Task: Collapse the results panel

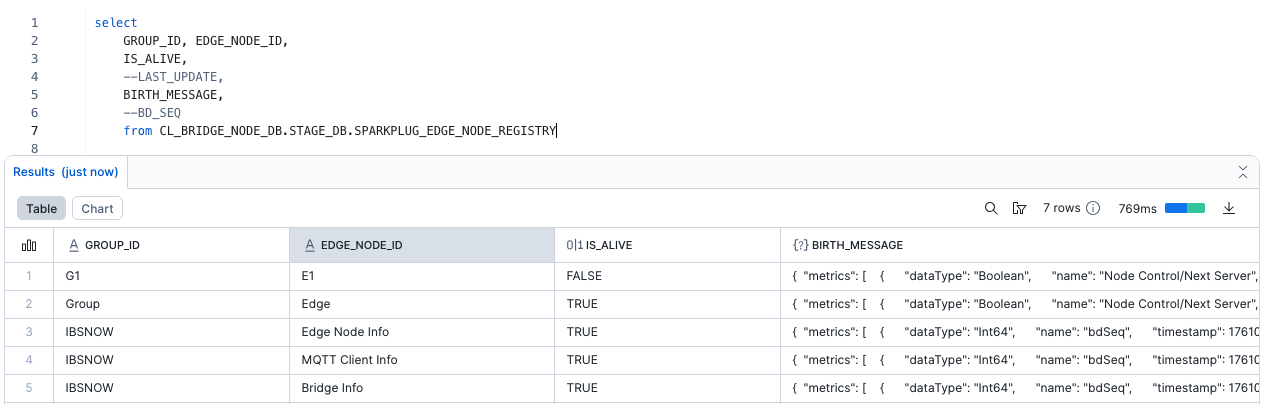Action: 1243,171
